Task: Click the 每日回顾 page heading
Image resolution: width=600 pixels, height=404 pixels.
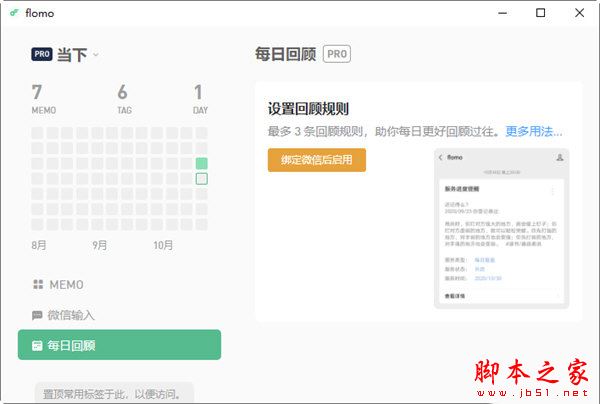Action: [x=285, y=54]
